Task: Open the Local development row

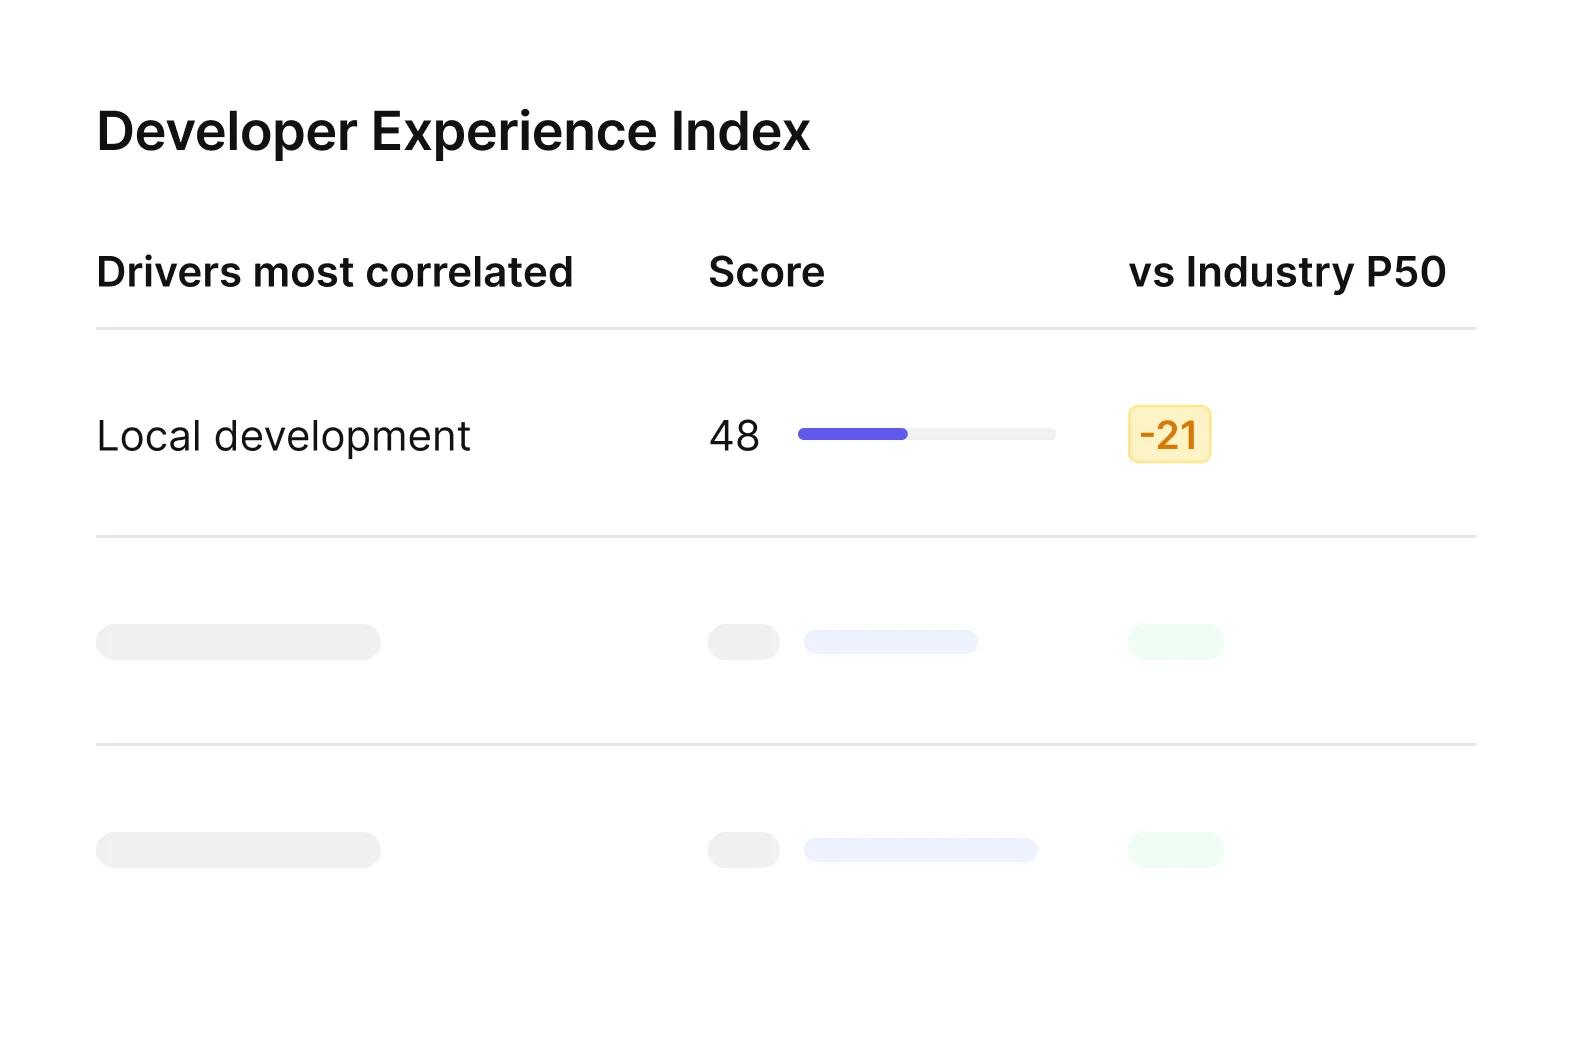Action: pyautogui.click(x=786, y=434)
